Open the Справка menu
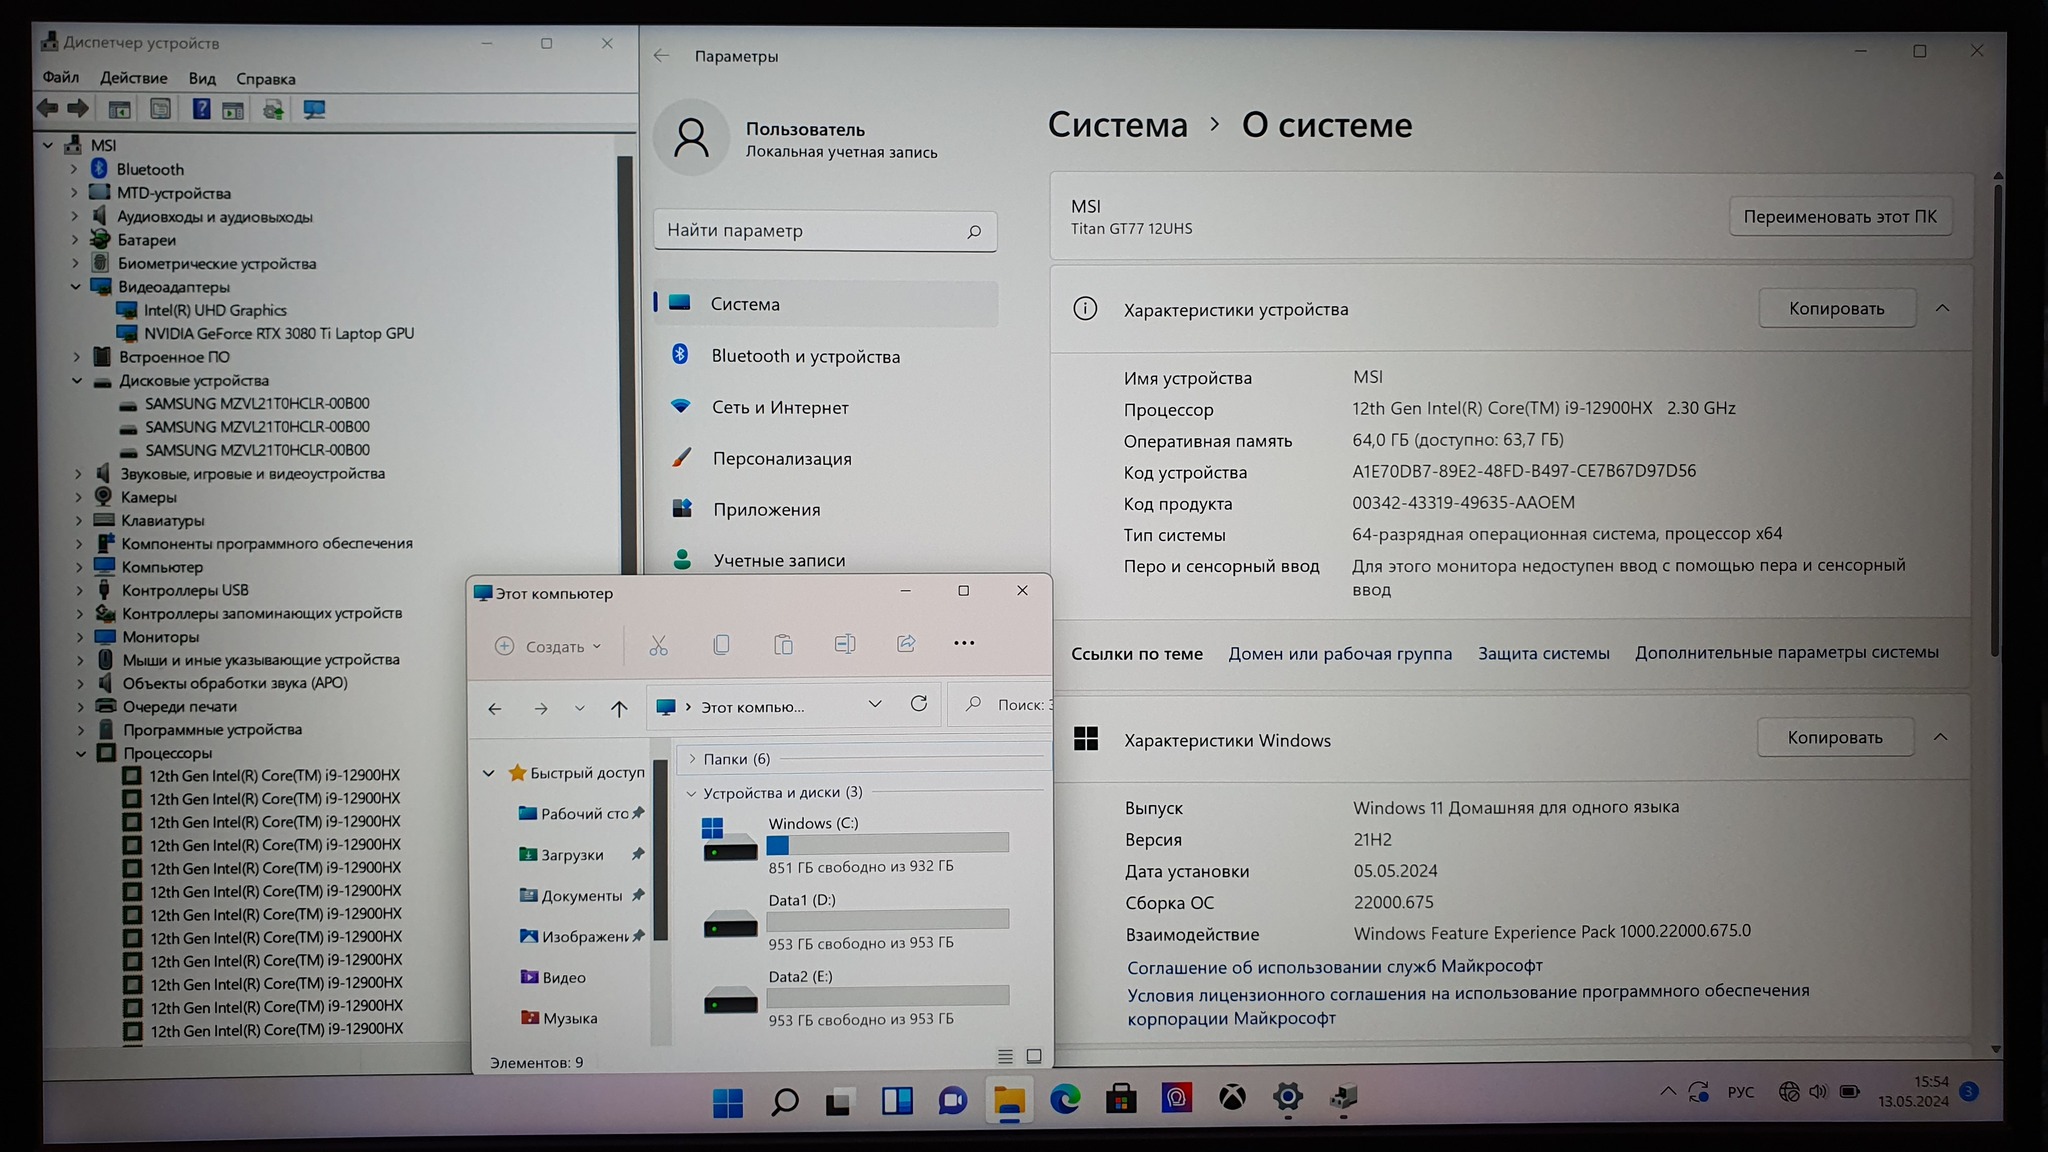 click(x=265, y=79)
